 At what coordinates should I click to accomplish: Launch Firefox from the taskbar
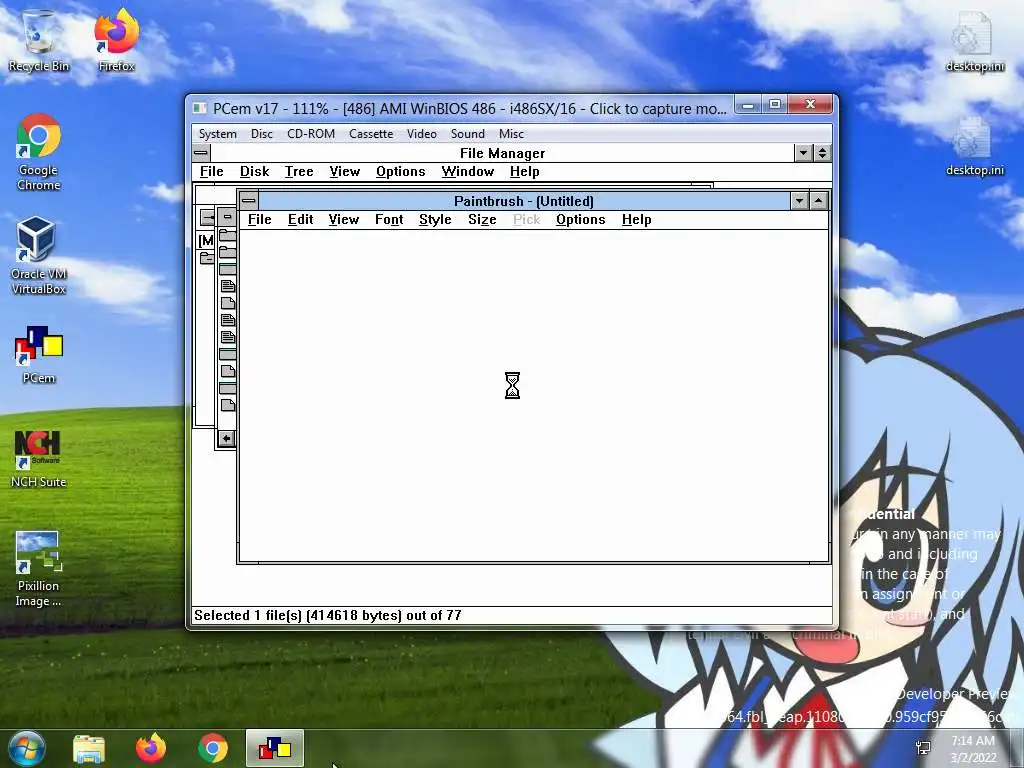click(151, 748)
